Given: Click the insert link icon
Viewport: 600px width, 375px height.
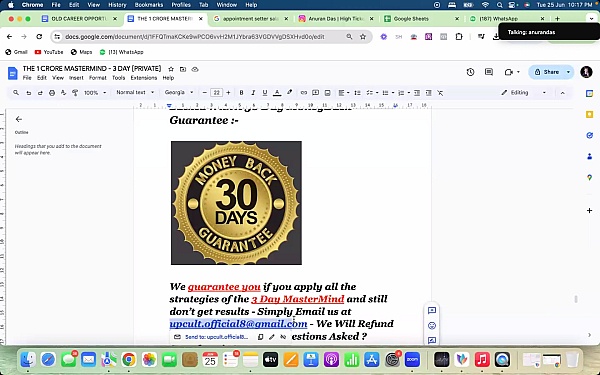Looking at the screenshot, I should tap(304, 93).
